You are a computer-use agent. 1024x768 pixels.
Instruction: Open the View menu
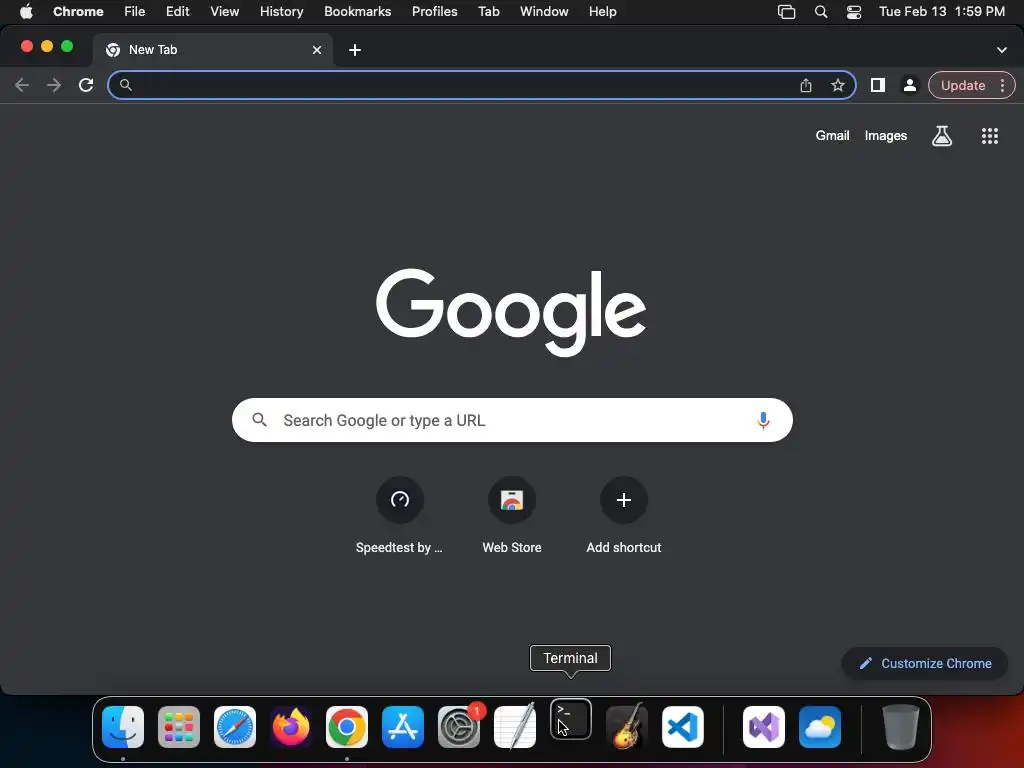click(x=225, y=12)
